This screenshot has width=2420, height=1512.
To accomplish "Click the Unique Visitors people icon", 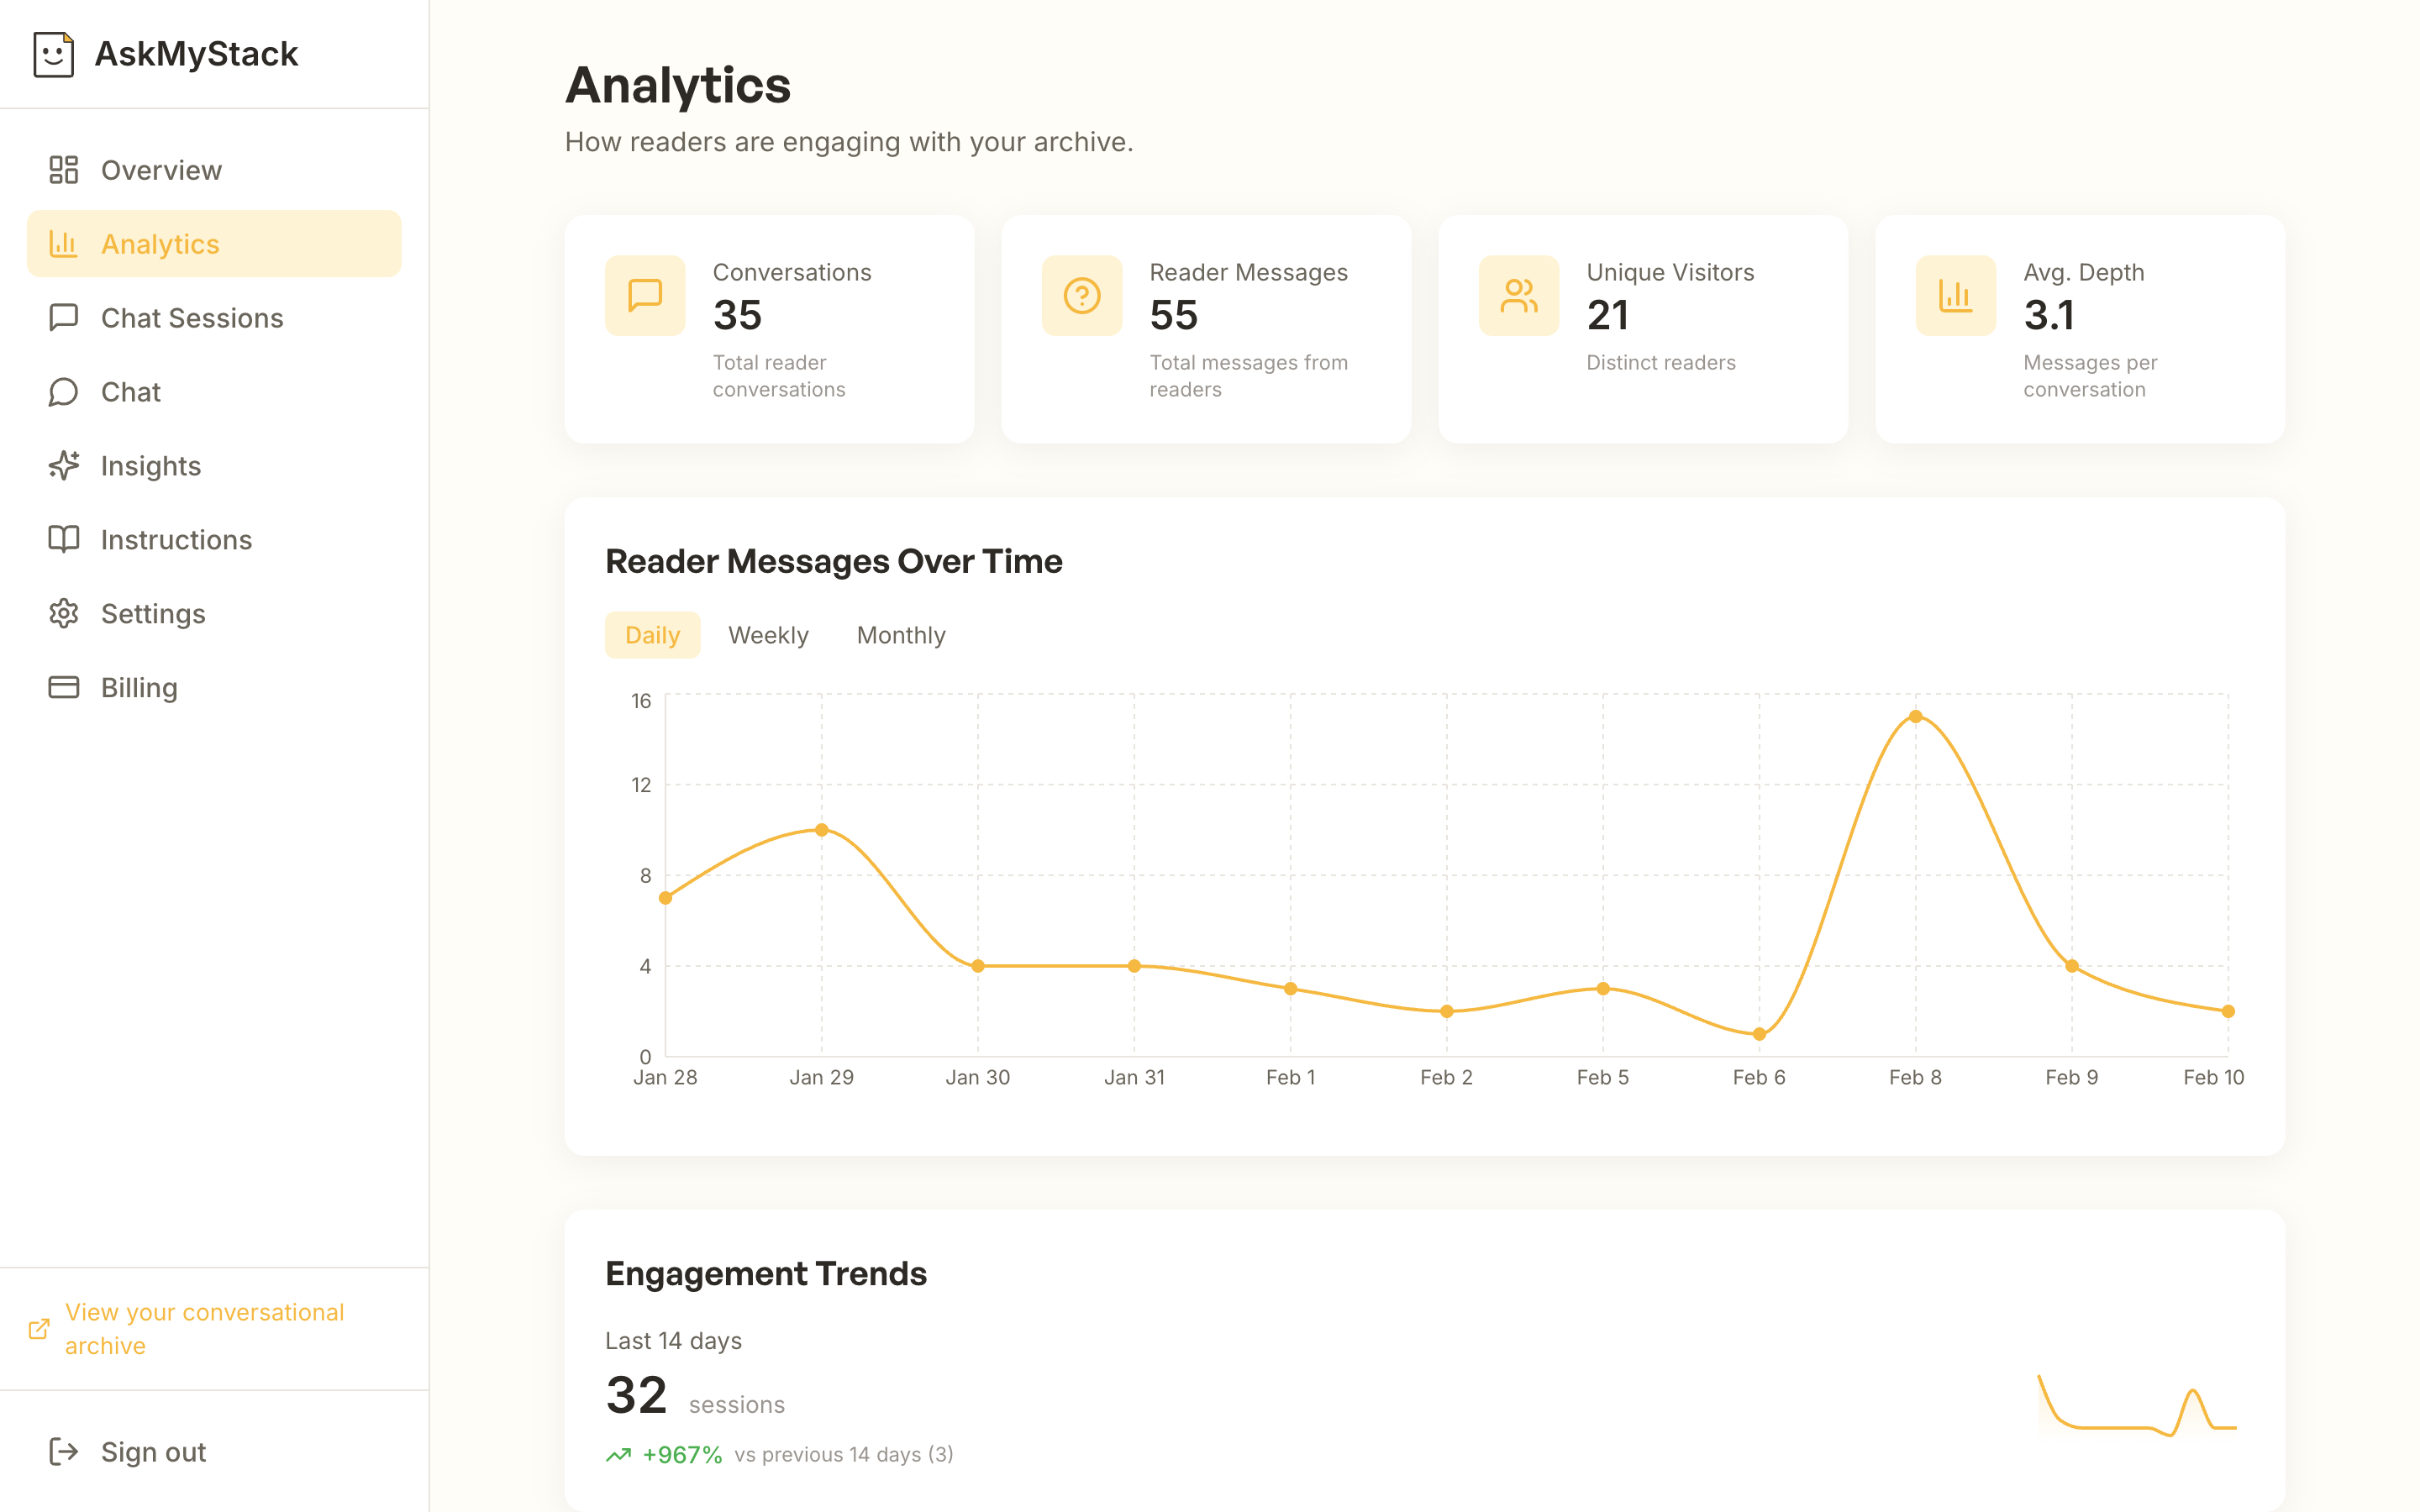I will click(x=1518, y=295).
